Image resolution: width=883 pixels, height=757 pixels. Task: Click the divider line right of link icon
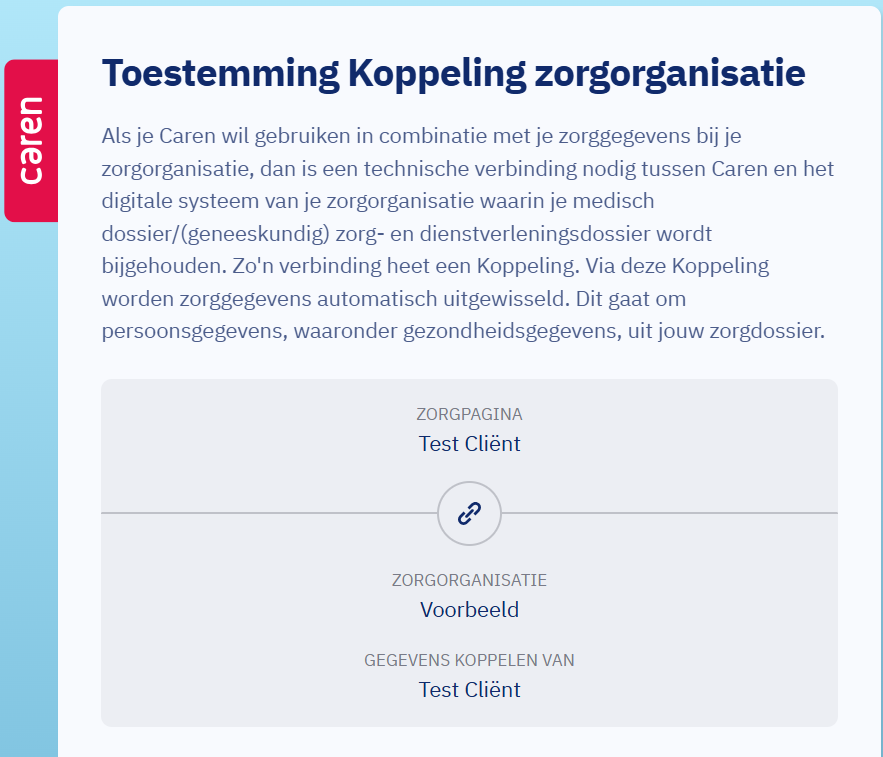670,513
